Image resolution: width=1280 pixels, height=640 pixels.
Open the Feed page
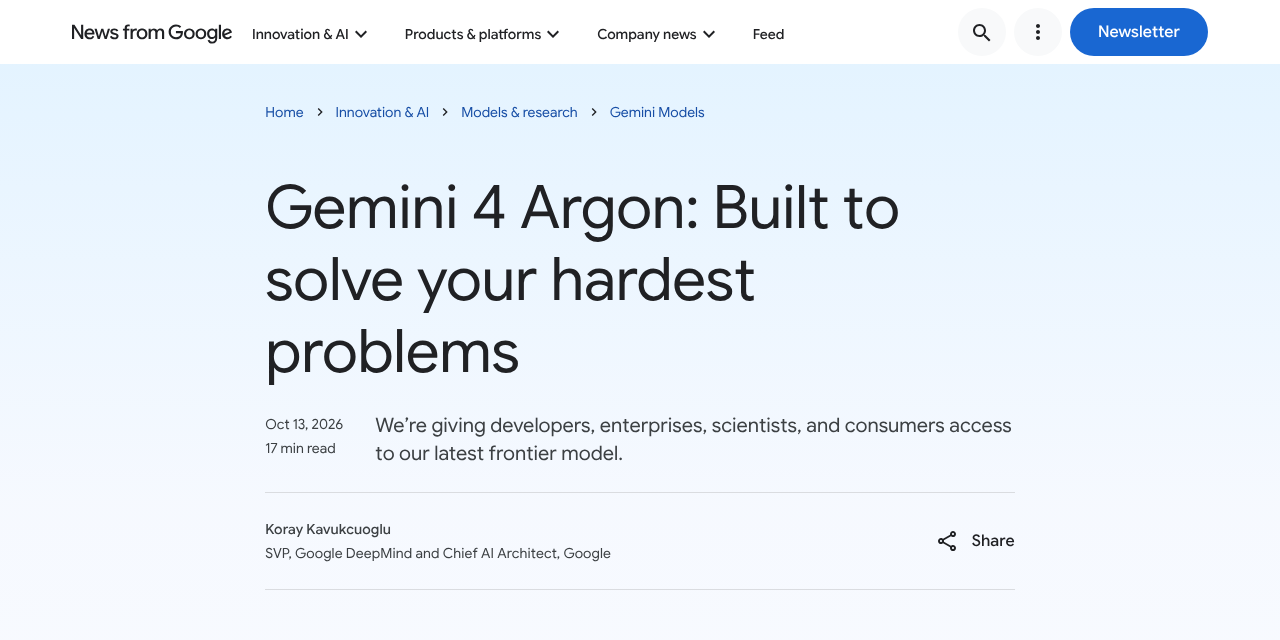click(768, 34)
